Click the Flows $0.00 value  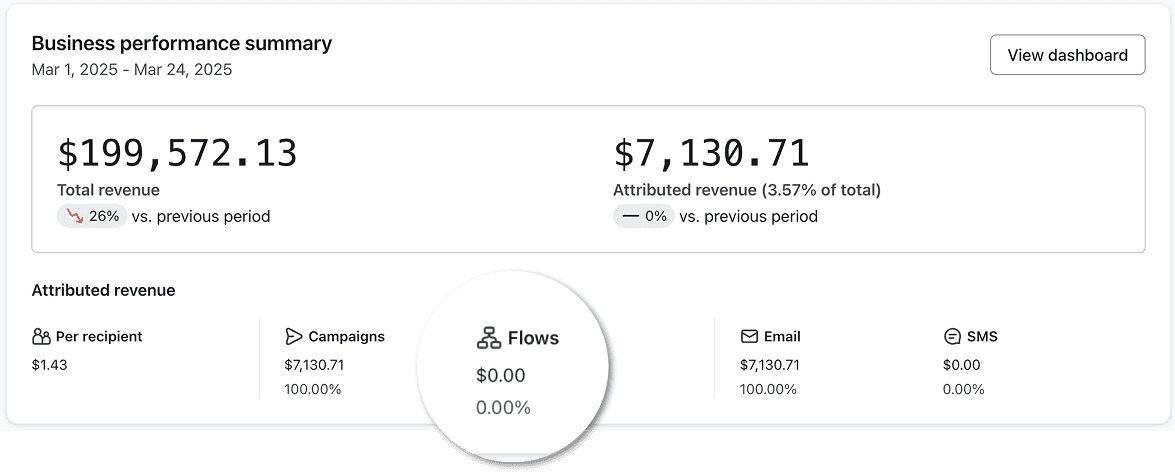[x=501, y=376]
